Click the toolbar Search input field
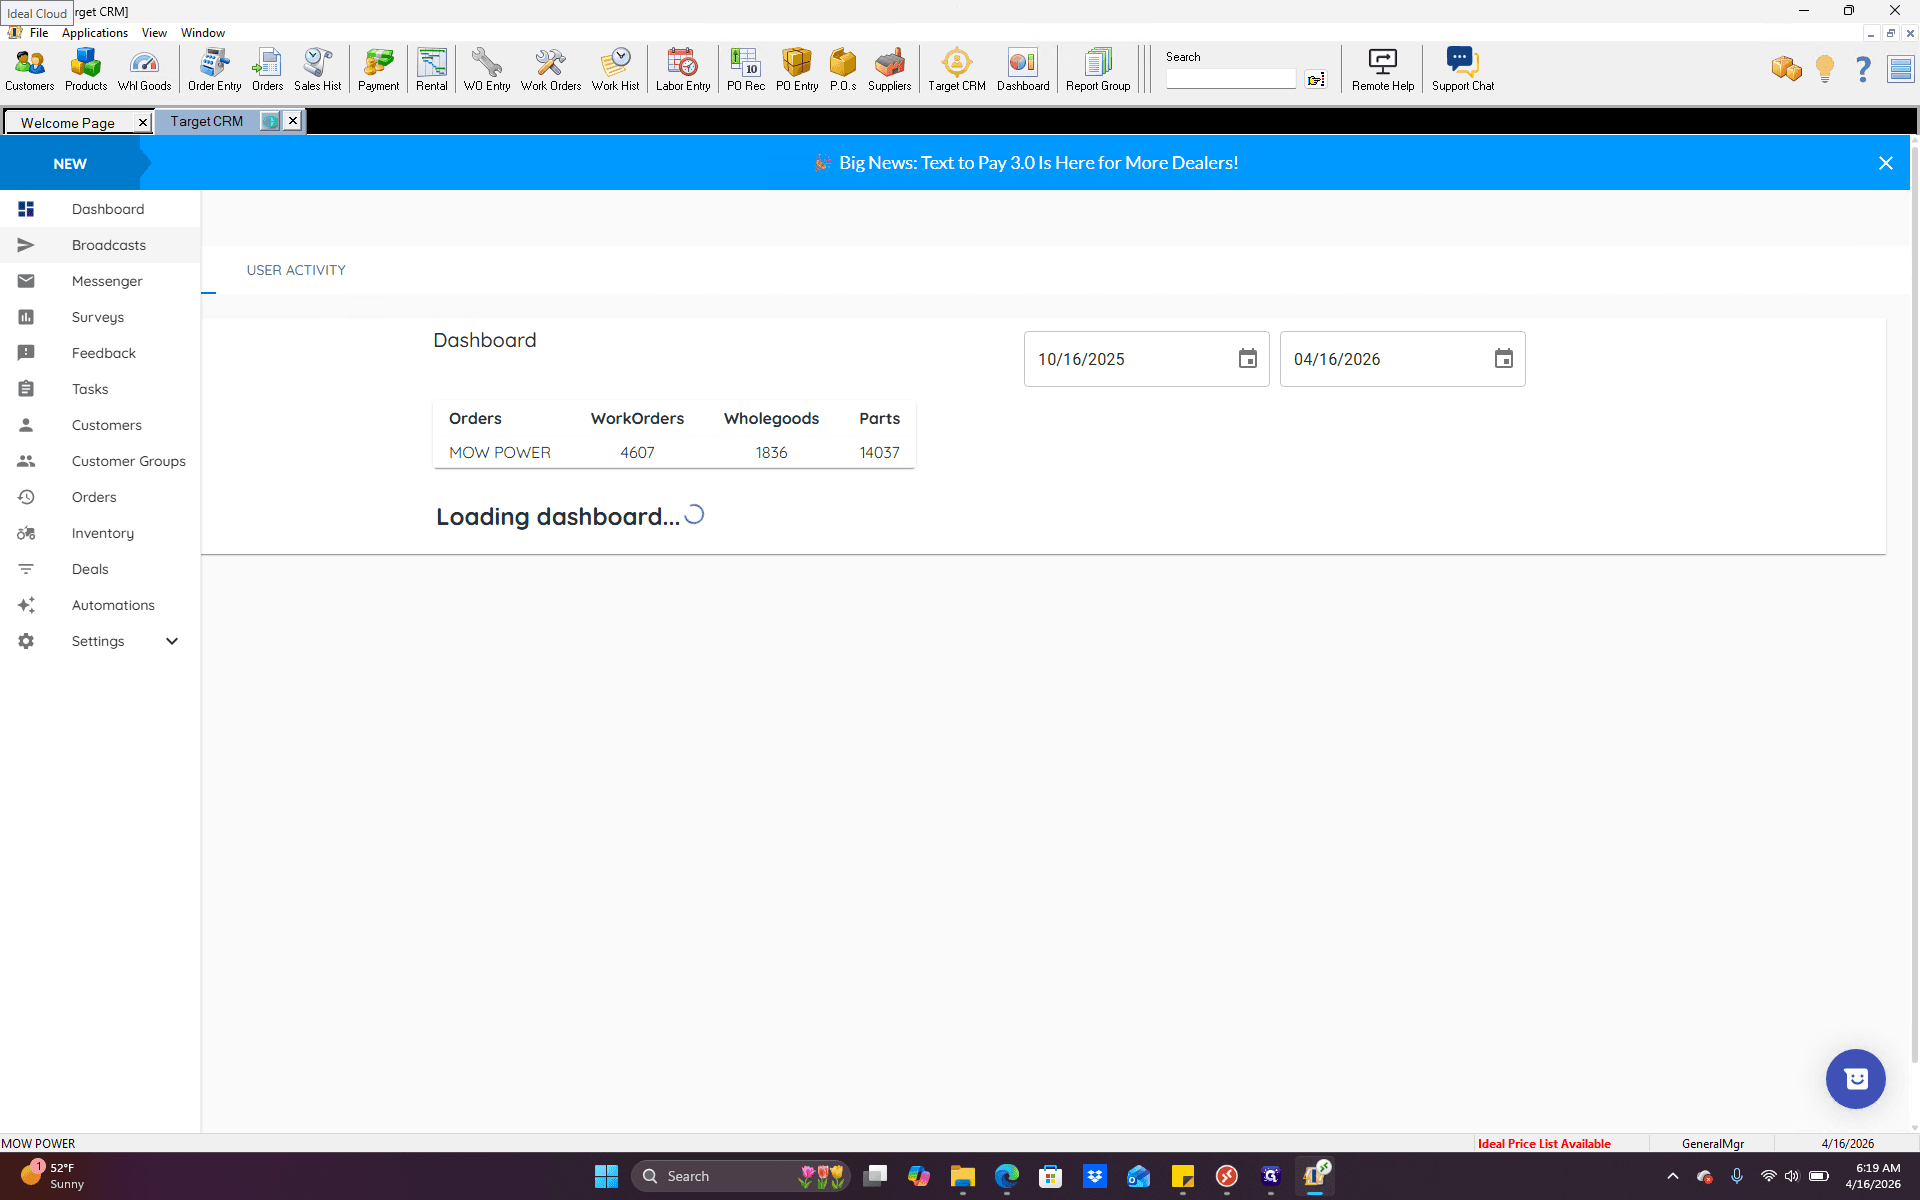This screenshot has height=1200, width=1920. tap(1230, 79)
